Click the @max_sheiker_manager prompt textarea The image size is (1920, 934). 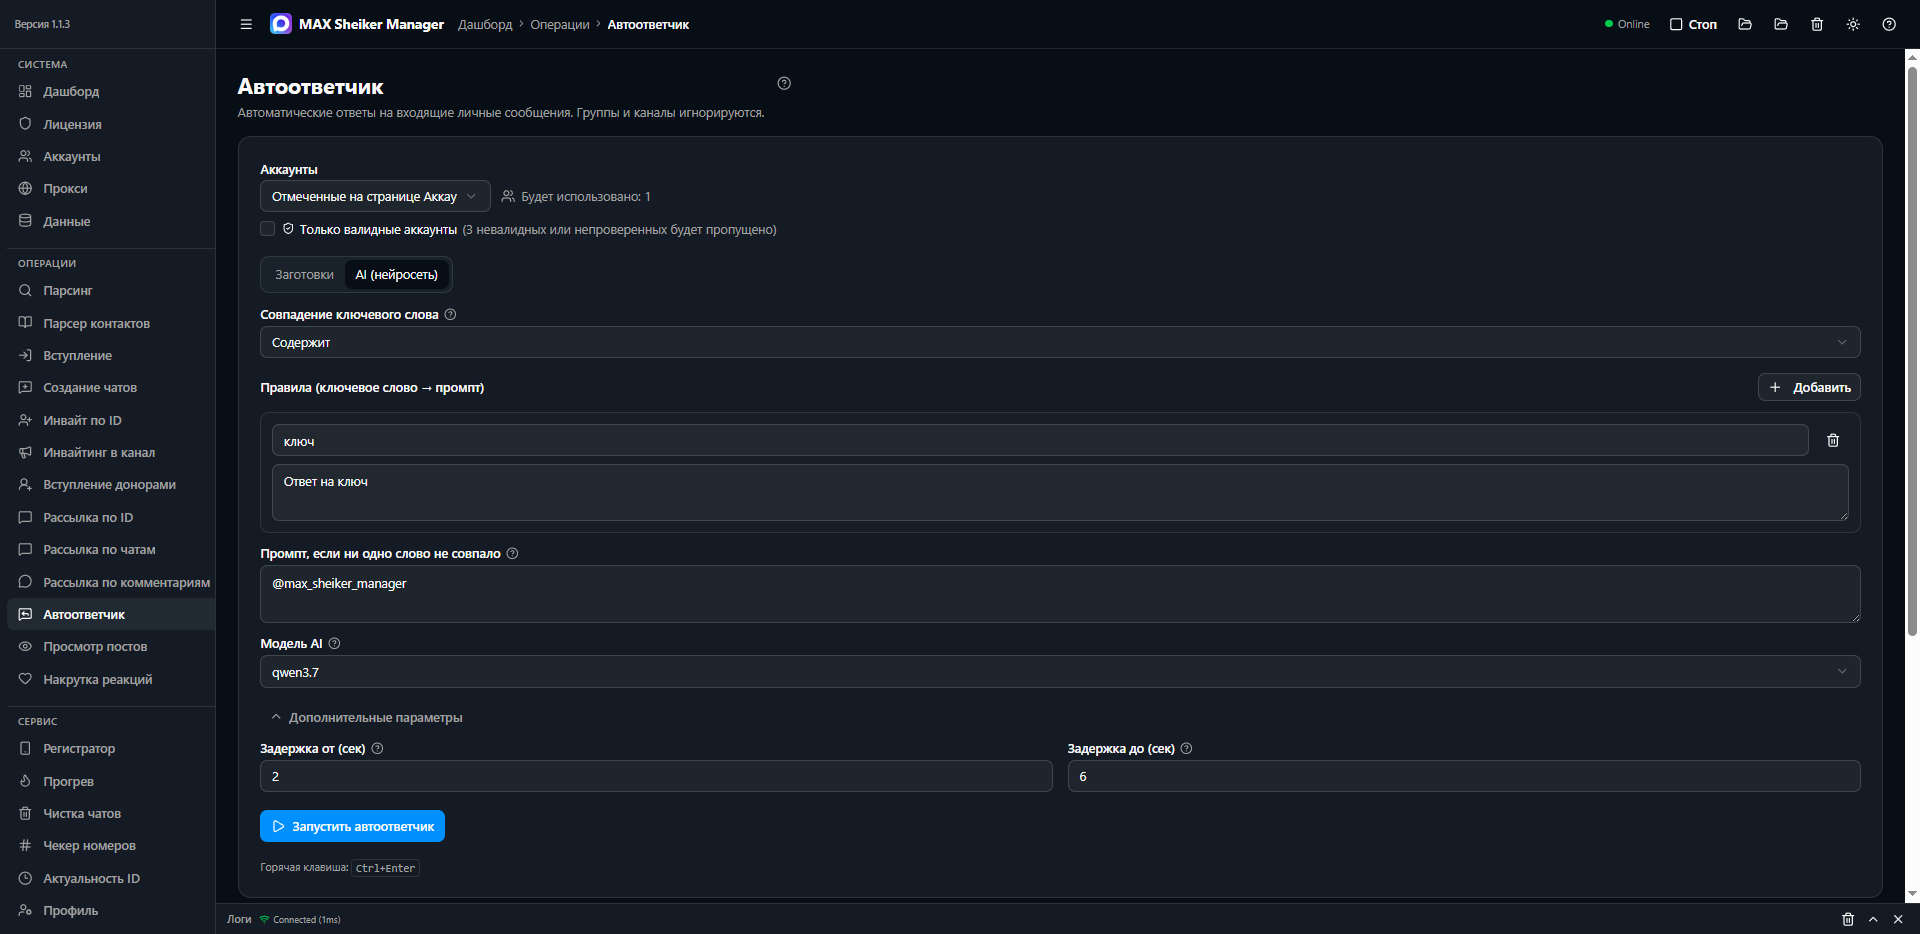[1060, 594]
